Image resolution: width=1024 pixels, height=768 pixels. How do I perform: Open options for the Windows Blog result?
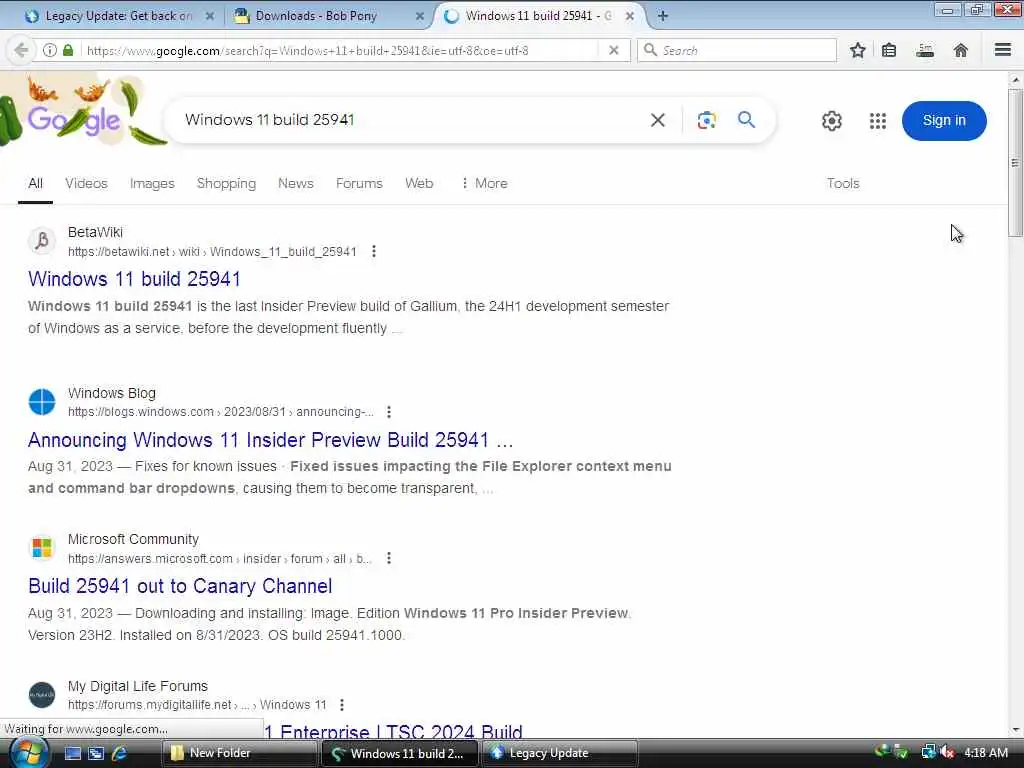pos(389,412)
